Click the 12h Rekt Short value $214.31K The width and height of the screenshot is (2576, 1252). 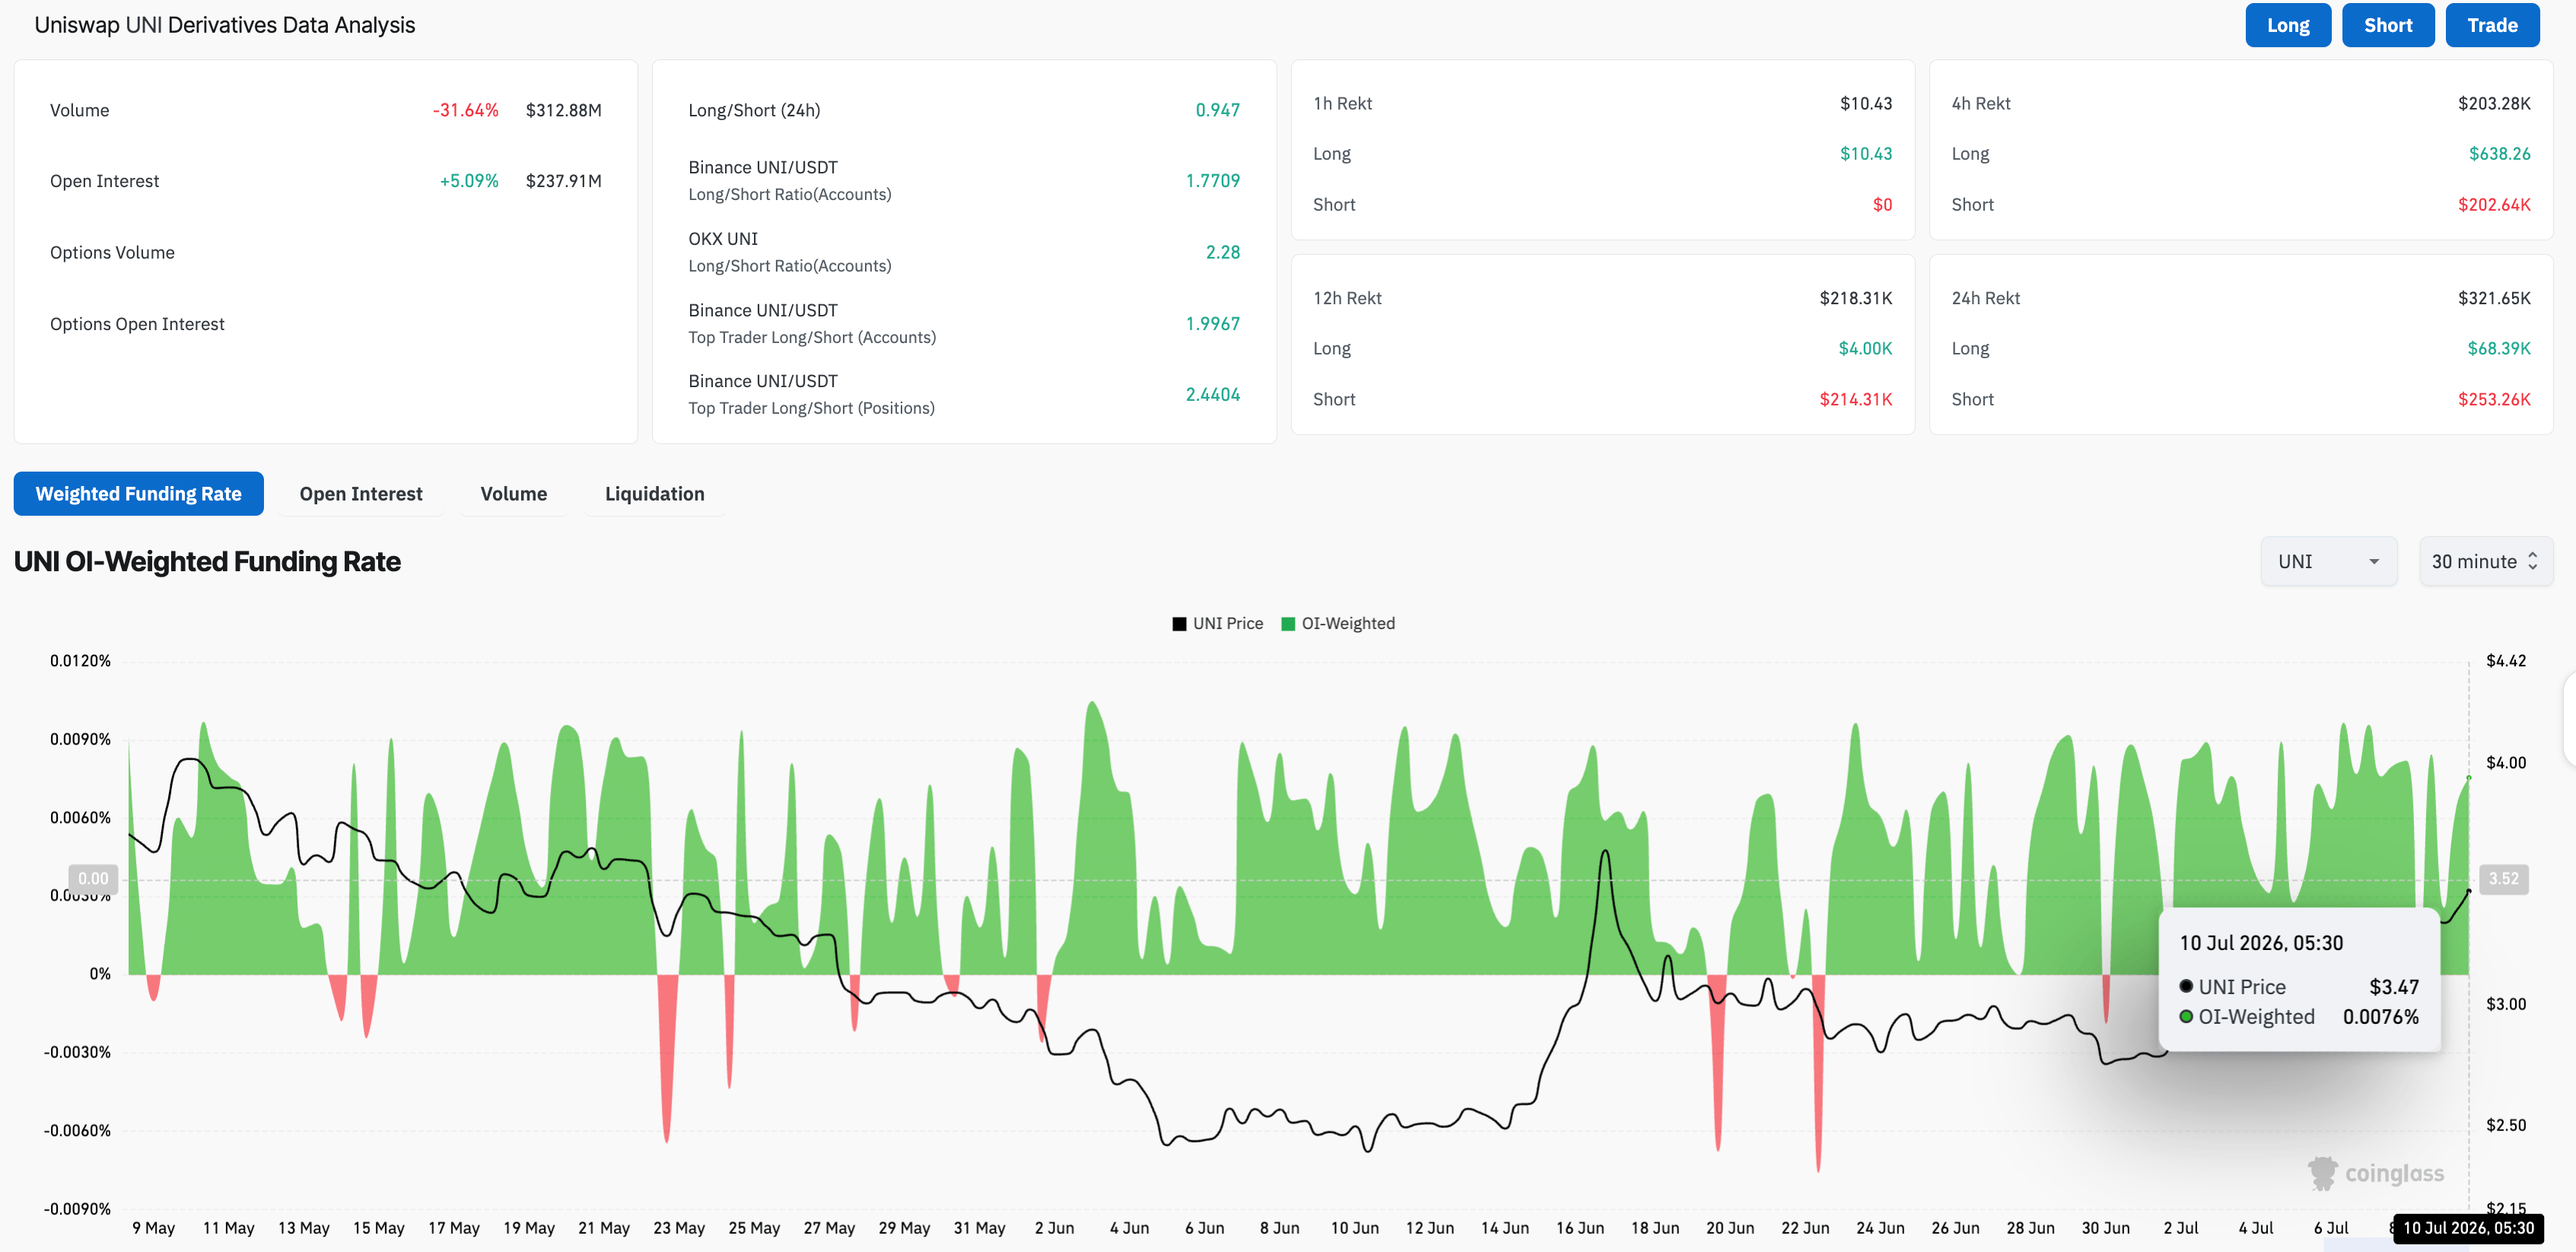click(x=1856, y=399)
